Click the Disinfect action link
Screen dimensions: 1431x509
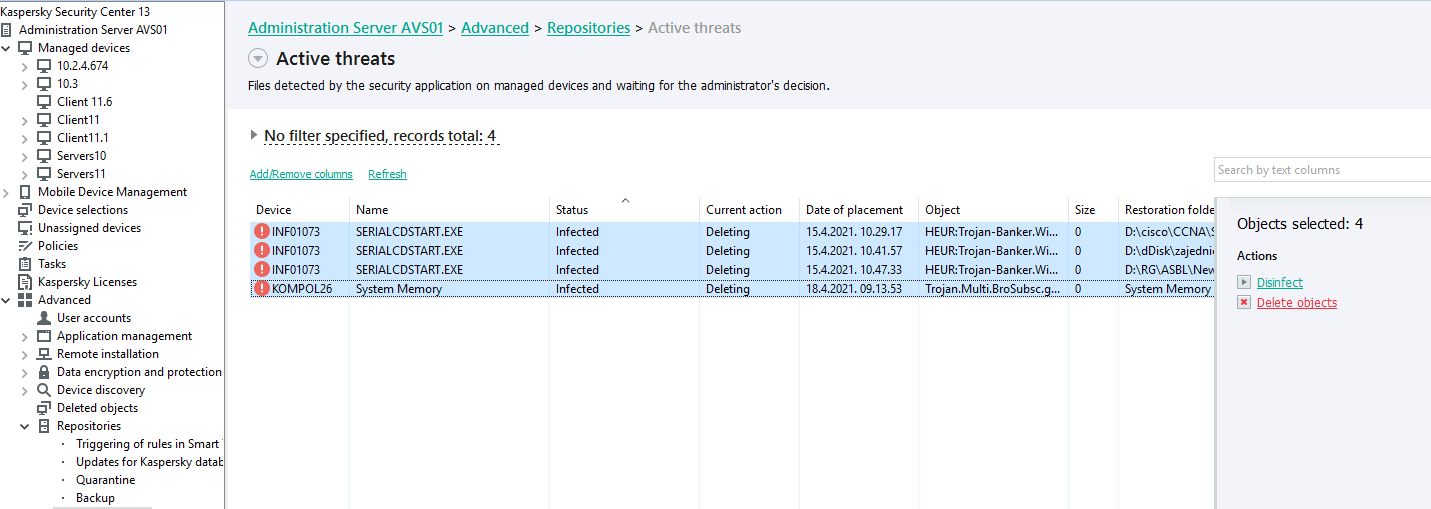(x=1279, y=283)
